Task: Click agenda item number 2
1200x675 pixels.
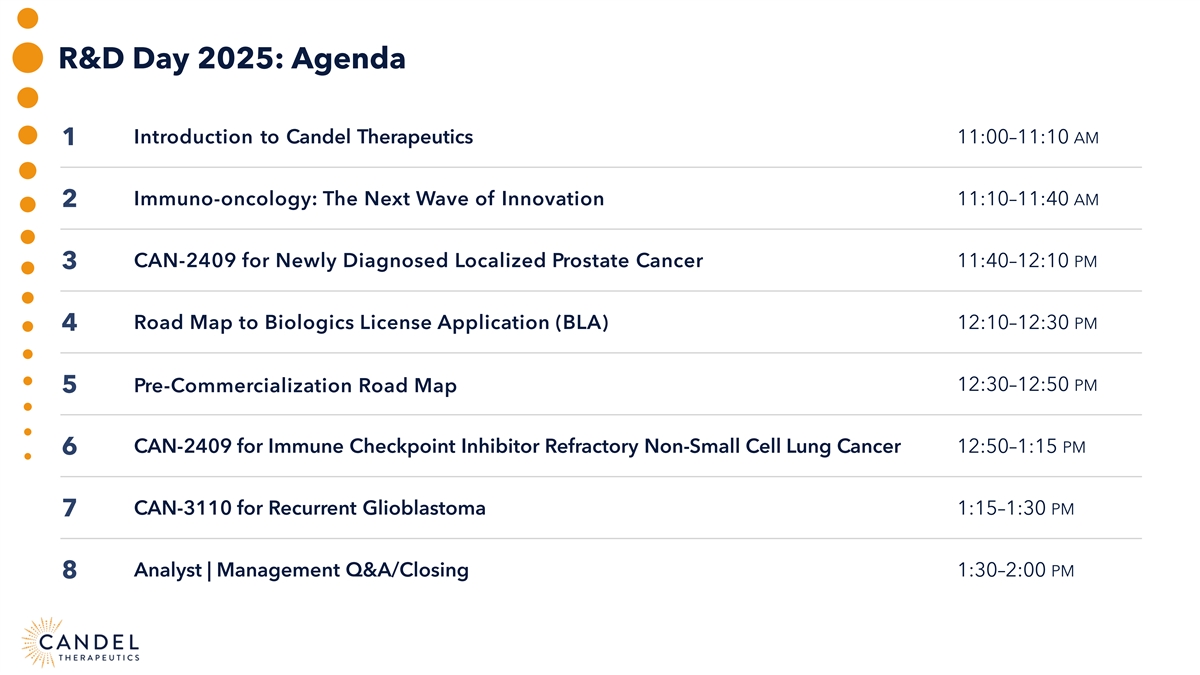Action: (69, 199)
